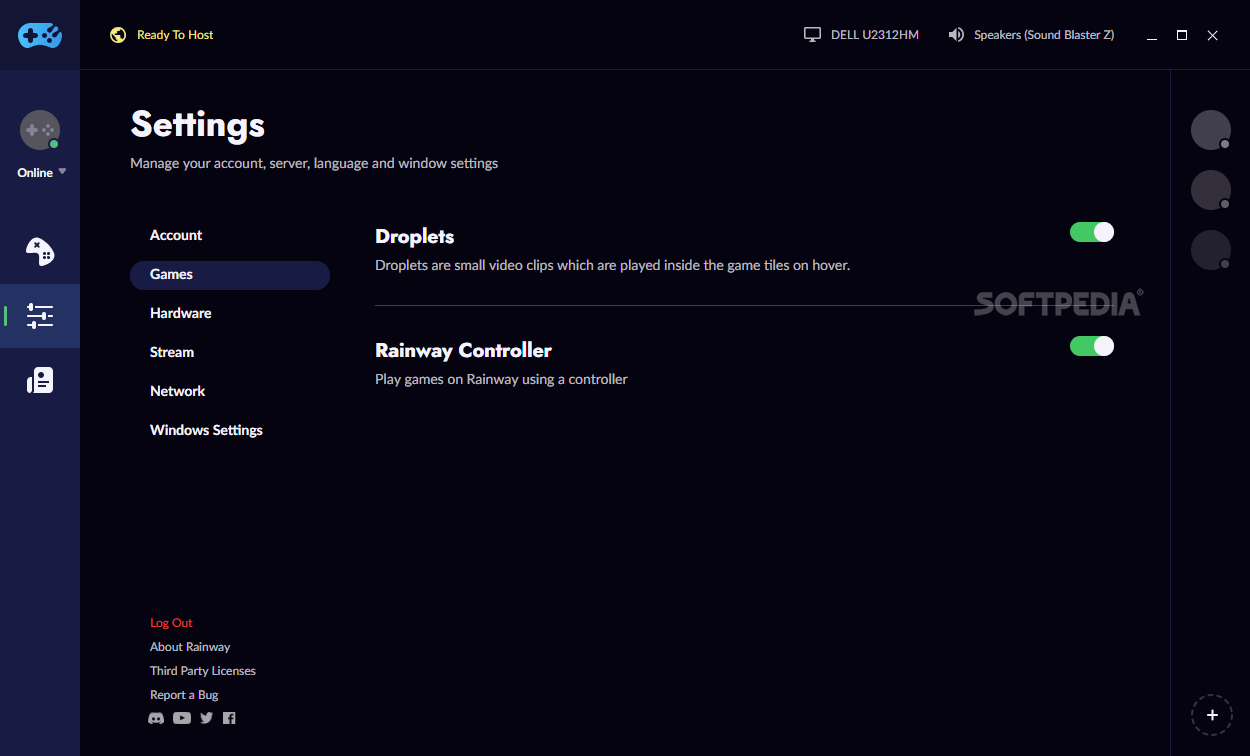Image resolution: width=1250 pixels, height=756 pixels.
Task: Select the settings sliders sidebar icon
Action: pyautogui.click(x=40, y=316)
